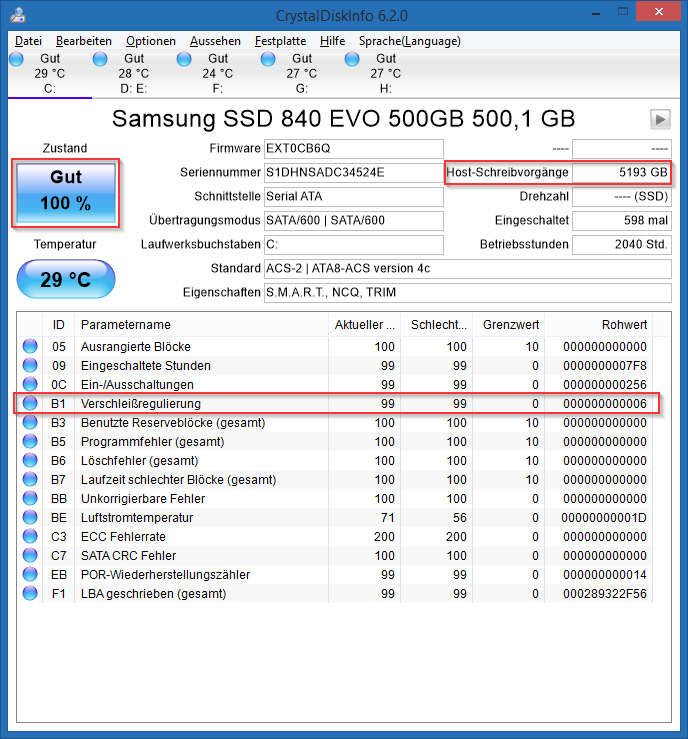Click the Drehzahl value ---- (SSD)
The image size is (688, 739).
[x=622, y=197]
